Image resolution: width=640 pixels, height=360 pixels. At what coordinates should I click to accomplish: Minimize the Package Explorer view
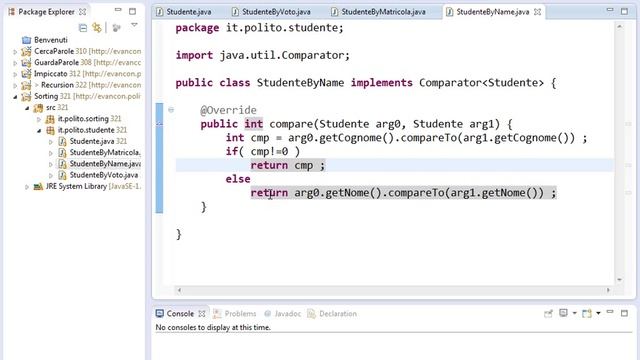coord(118,10)
